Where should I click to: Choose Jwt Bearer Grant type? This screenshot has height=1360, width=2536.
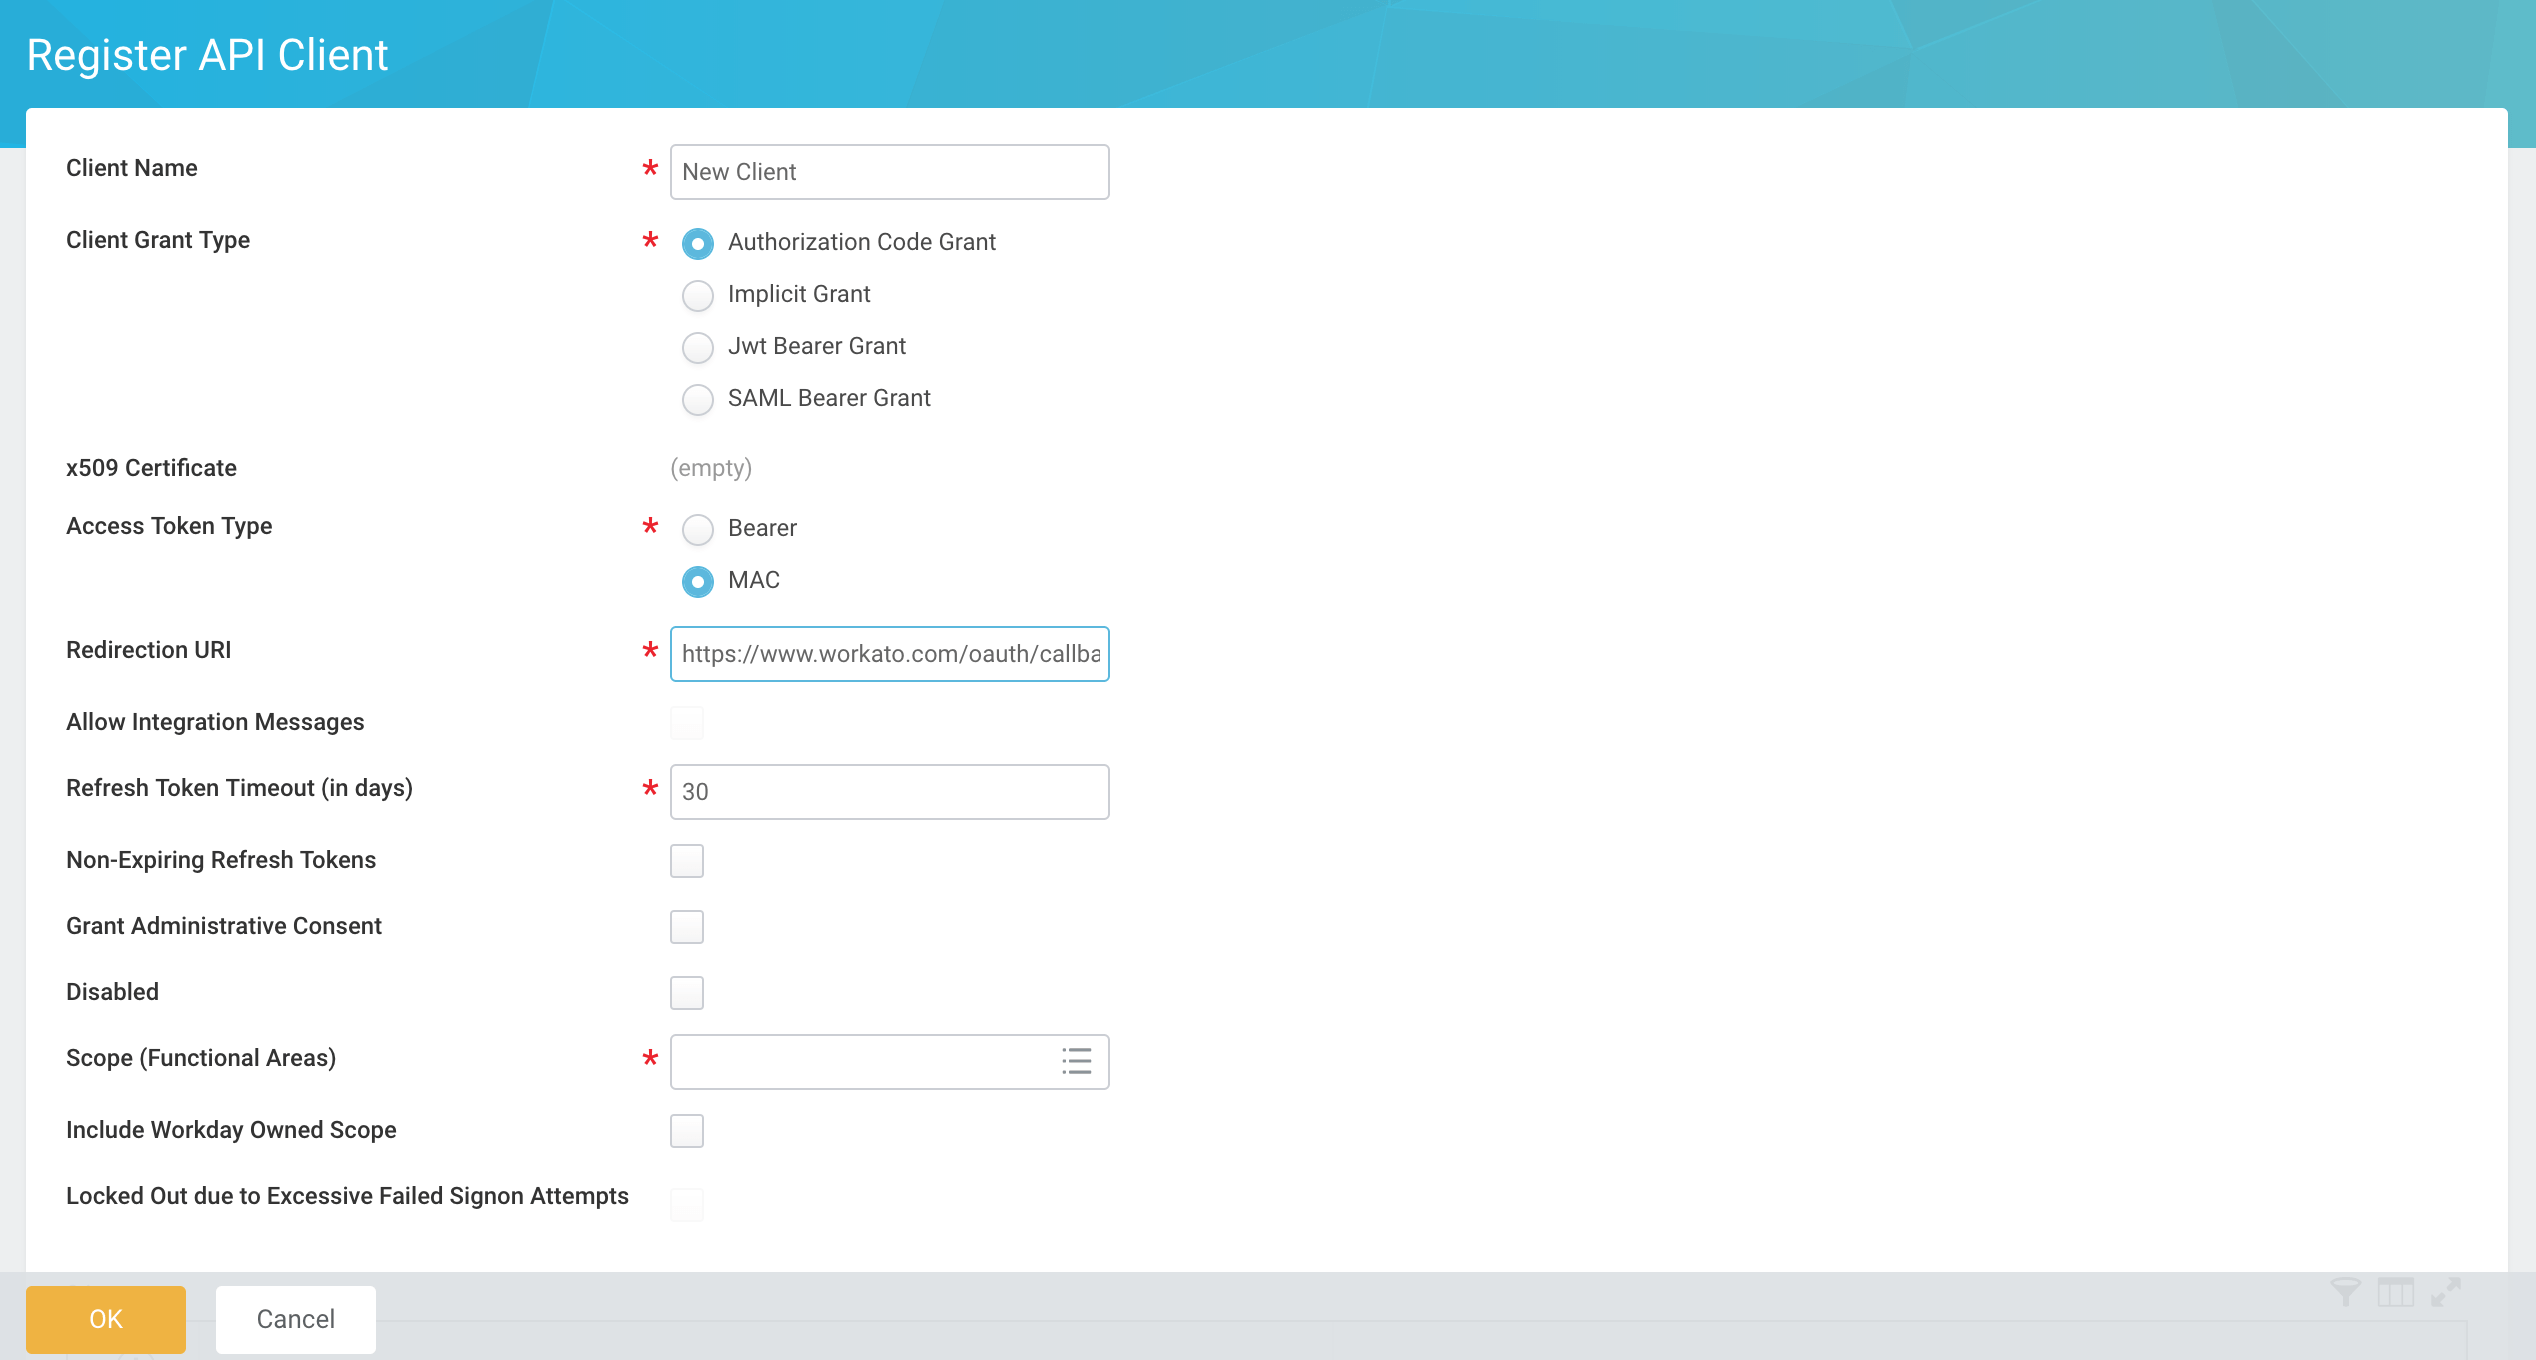point(698,347)
